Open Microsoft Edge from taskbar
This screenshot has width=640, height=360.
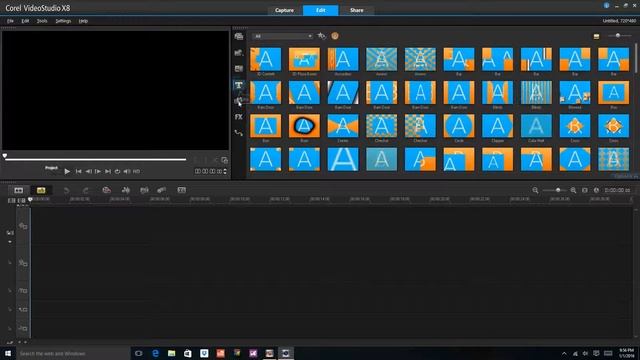pos(155,353)
